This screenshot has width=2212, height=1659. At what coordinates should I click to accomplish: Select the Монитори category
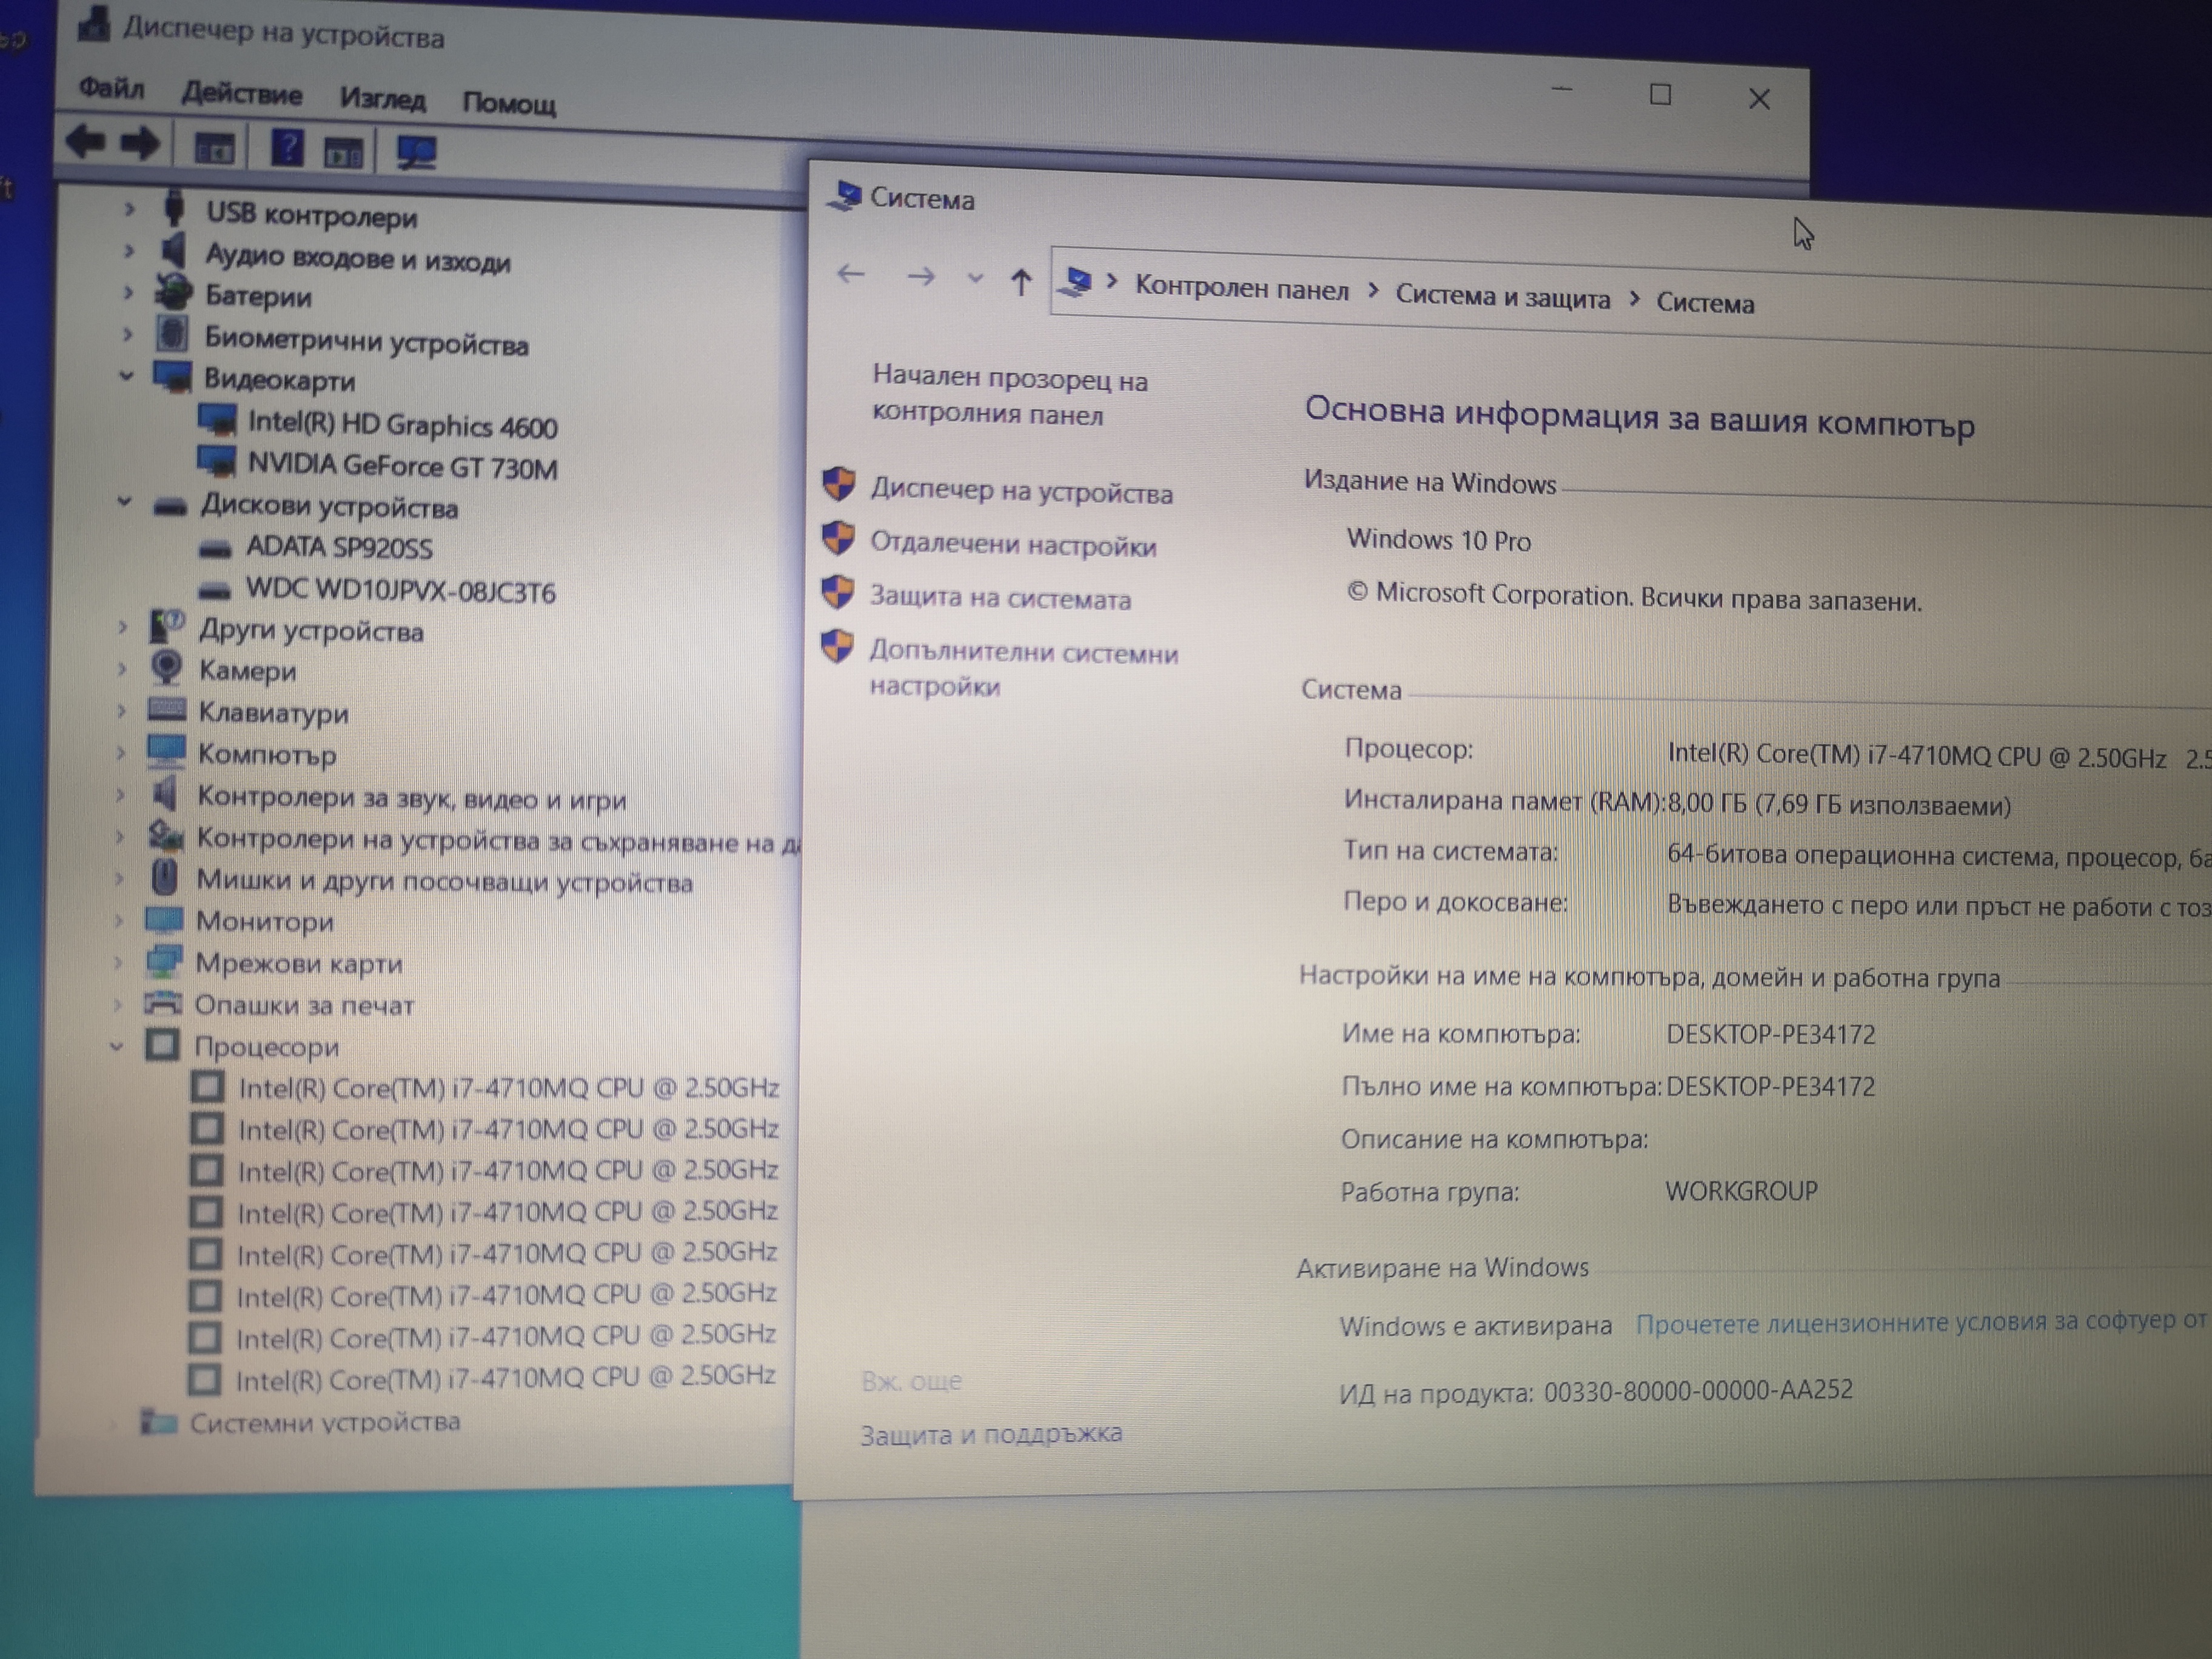(x=265, y=921)
